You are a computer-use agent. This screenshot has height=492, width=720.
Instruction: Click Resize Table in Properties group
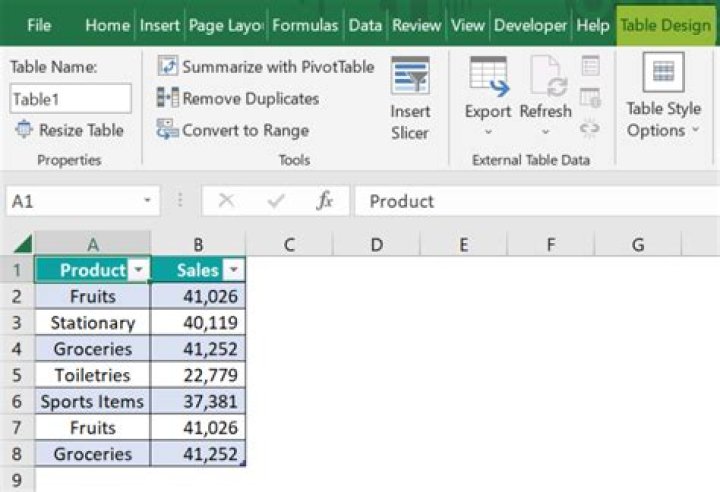click(x=69, y=130)
